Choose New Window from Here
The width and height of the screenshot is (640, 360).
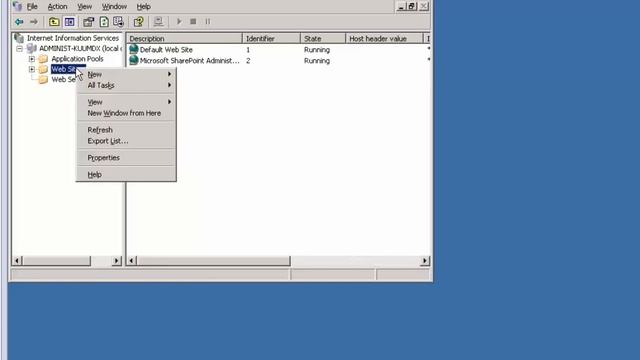pos(126,113)
